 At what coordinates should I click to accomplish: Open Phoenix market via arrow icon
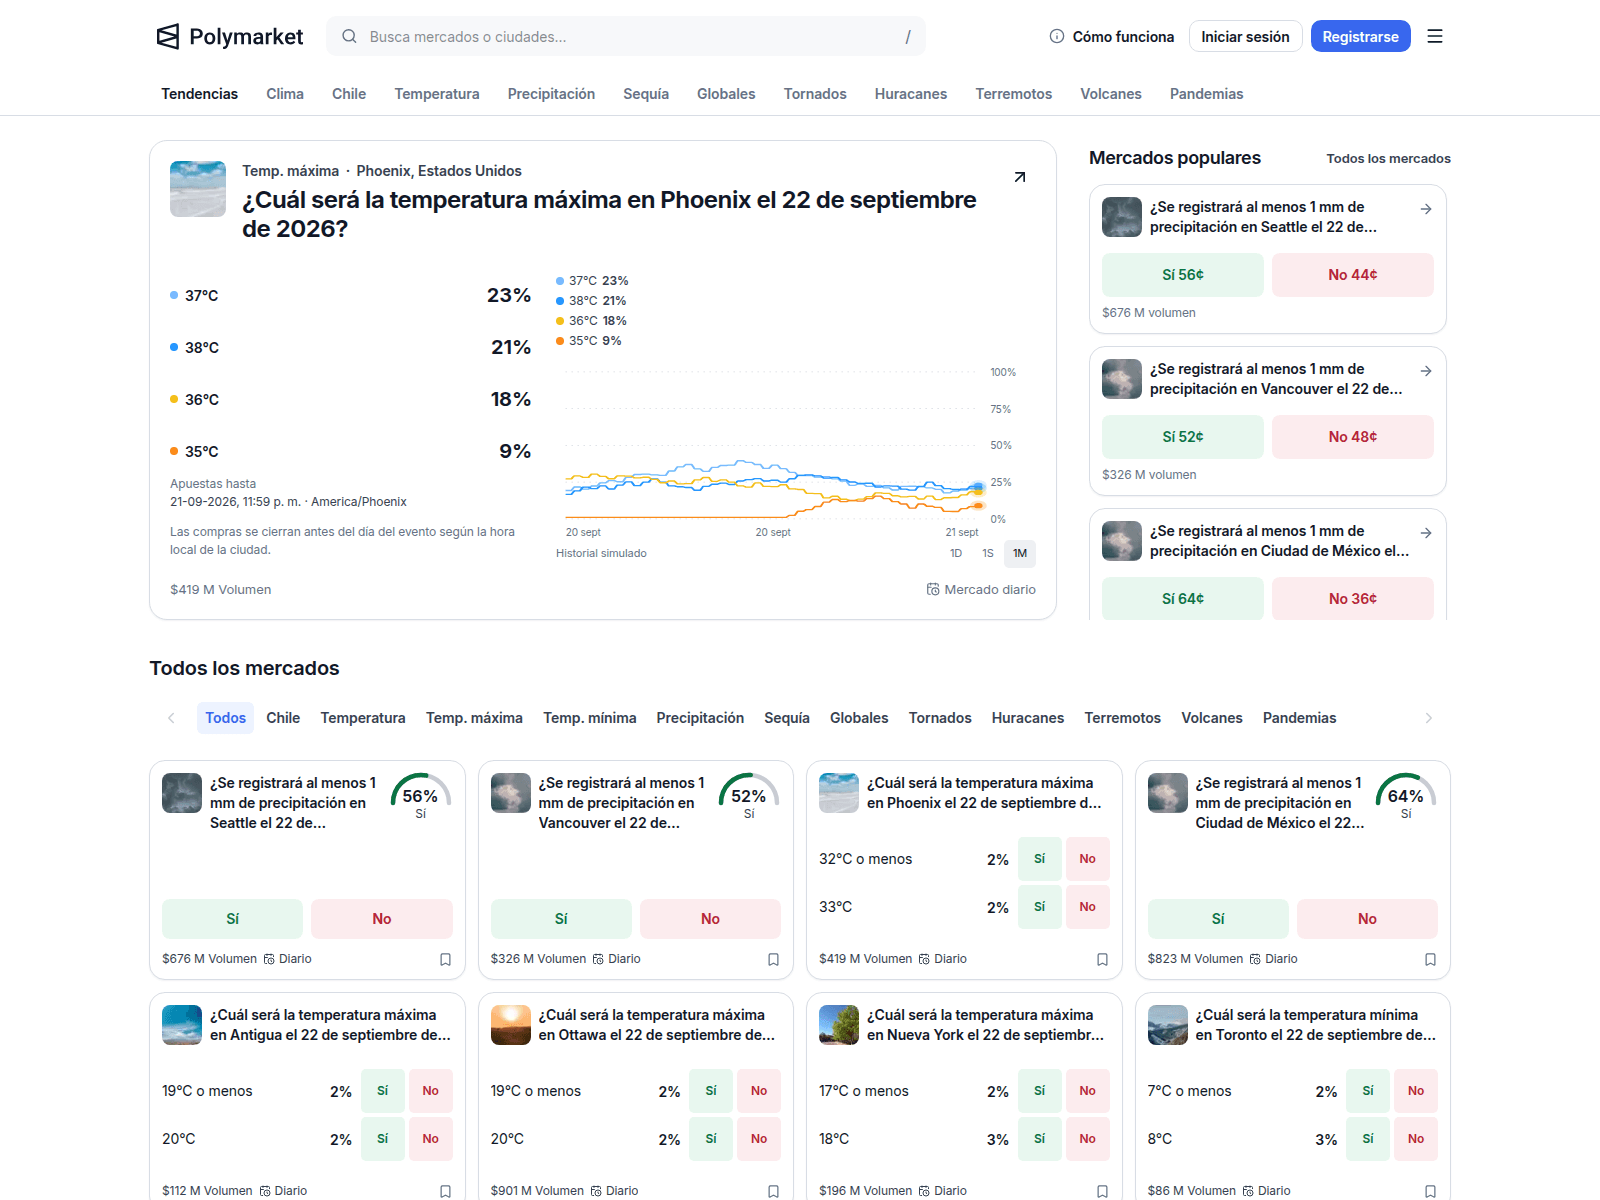click(x=1020, y=177)
